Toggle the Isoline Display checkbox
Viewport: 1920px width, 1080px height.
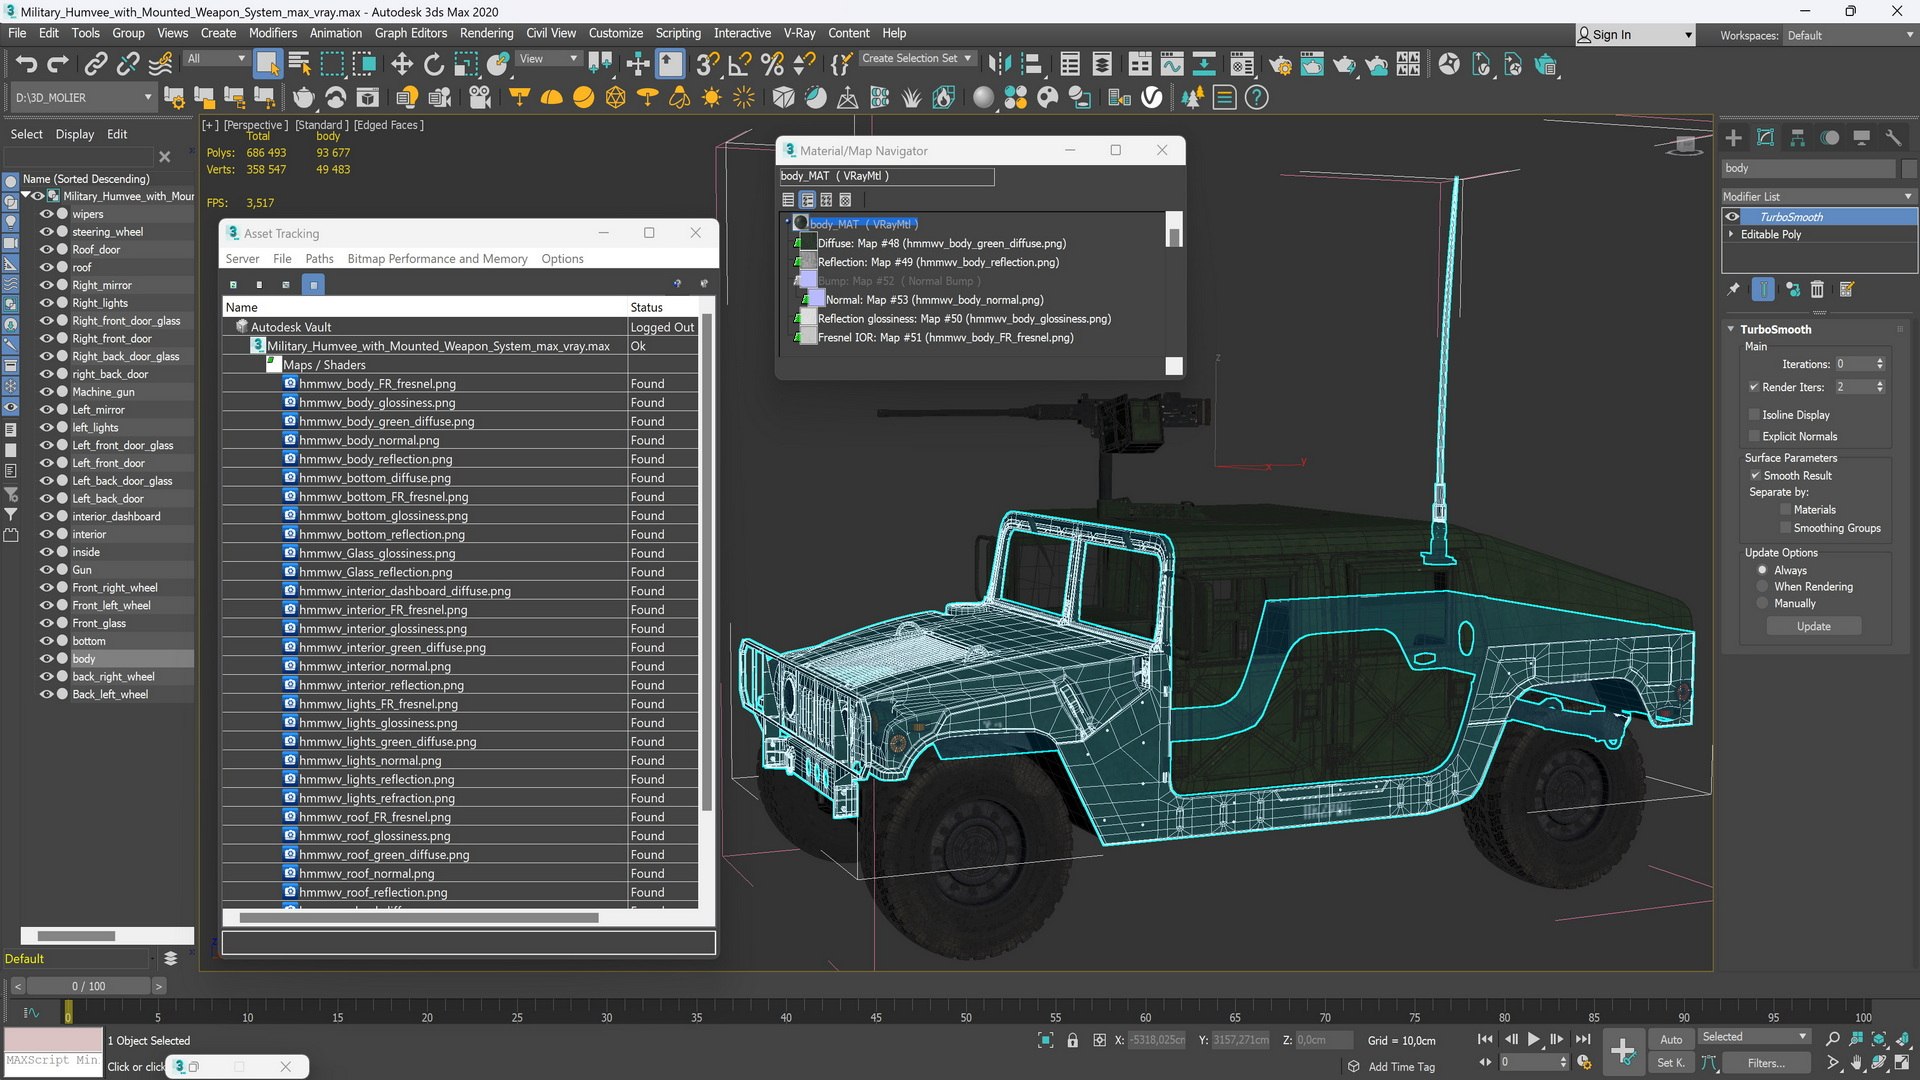click(x=1754, y=414)
